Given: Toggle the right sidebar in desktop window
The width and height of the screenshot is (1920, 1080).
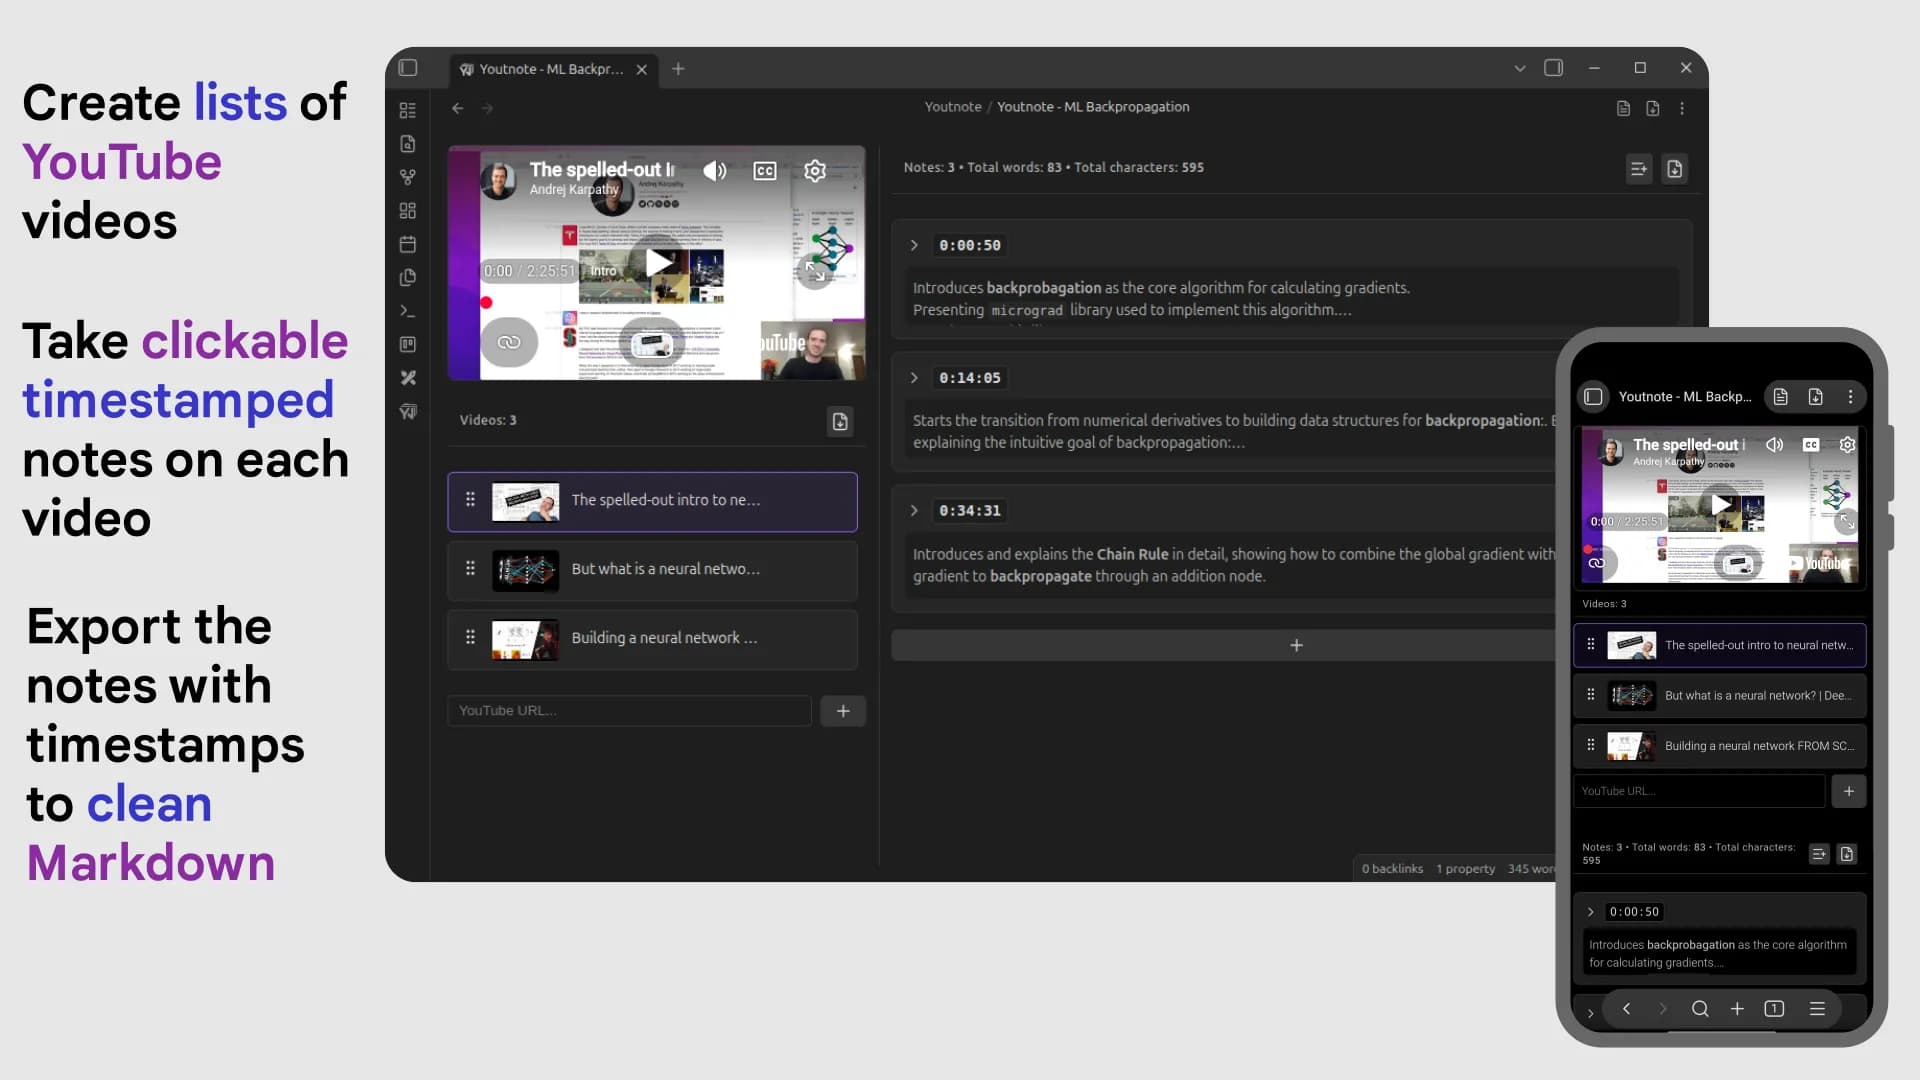Looking at the screenshot, I should coord(1553,68).
